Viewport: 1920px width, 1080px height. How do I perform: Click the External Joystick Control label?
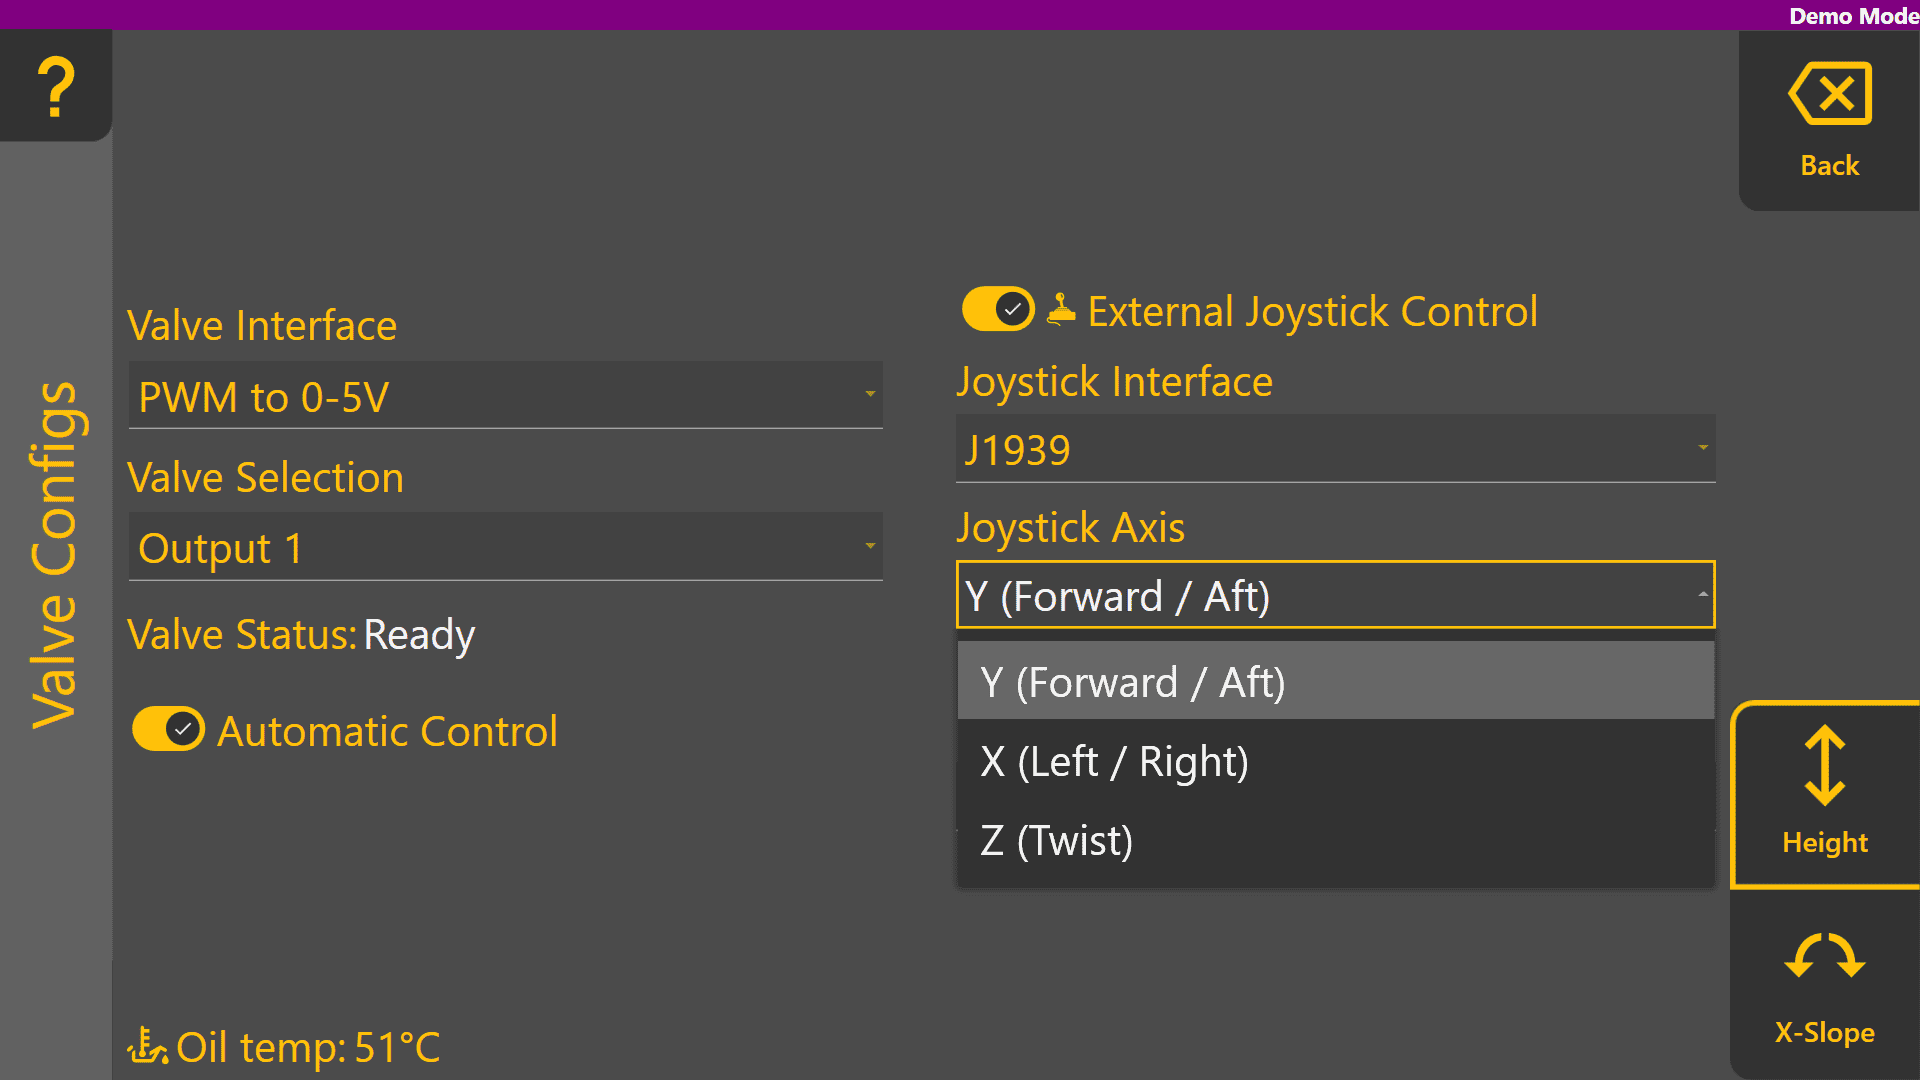tap(1312, 311)
